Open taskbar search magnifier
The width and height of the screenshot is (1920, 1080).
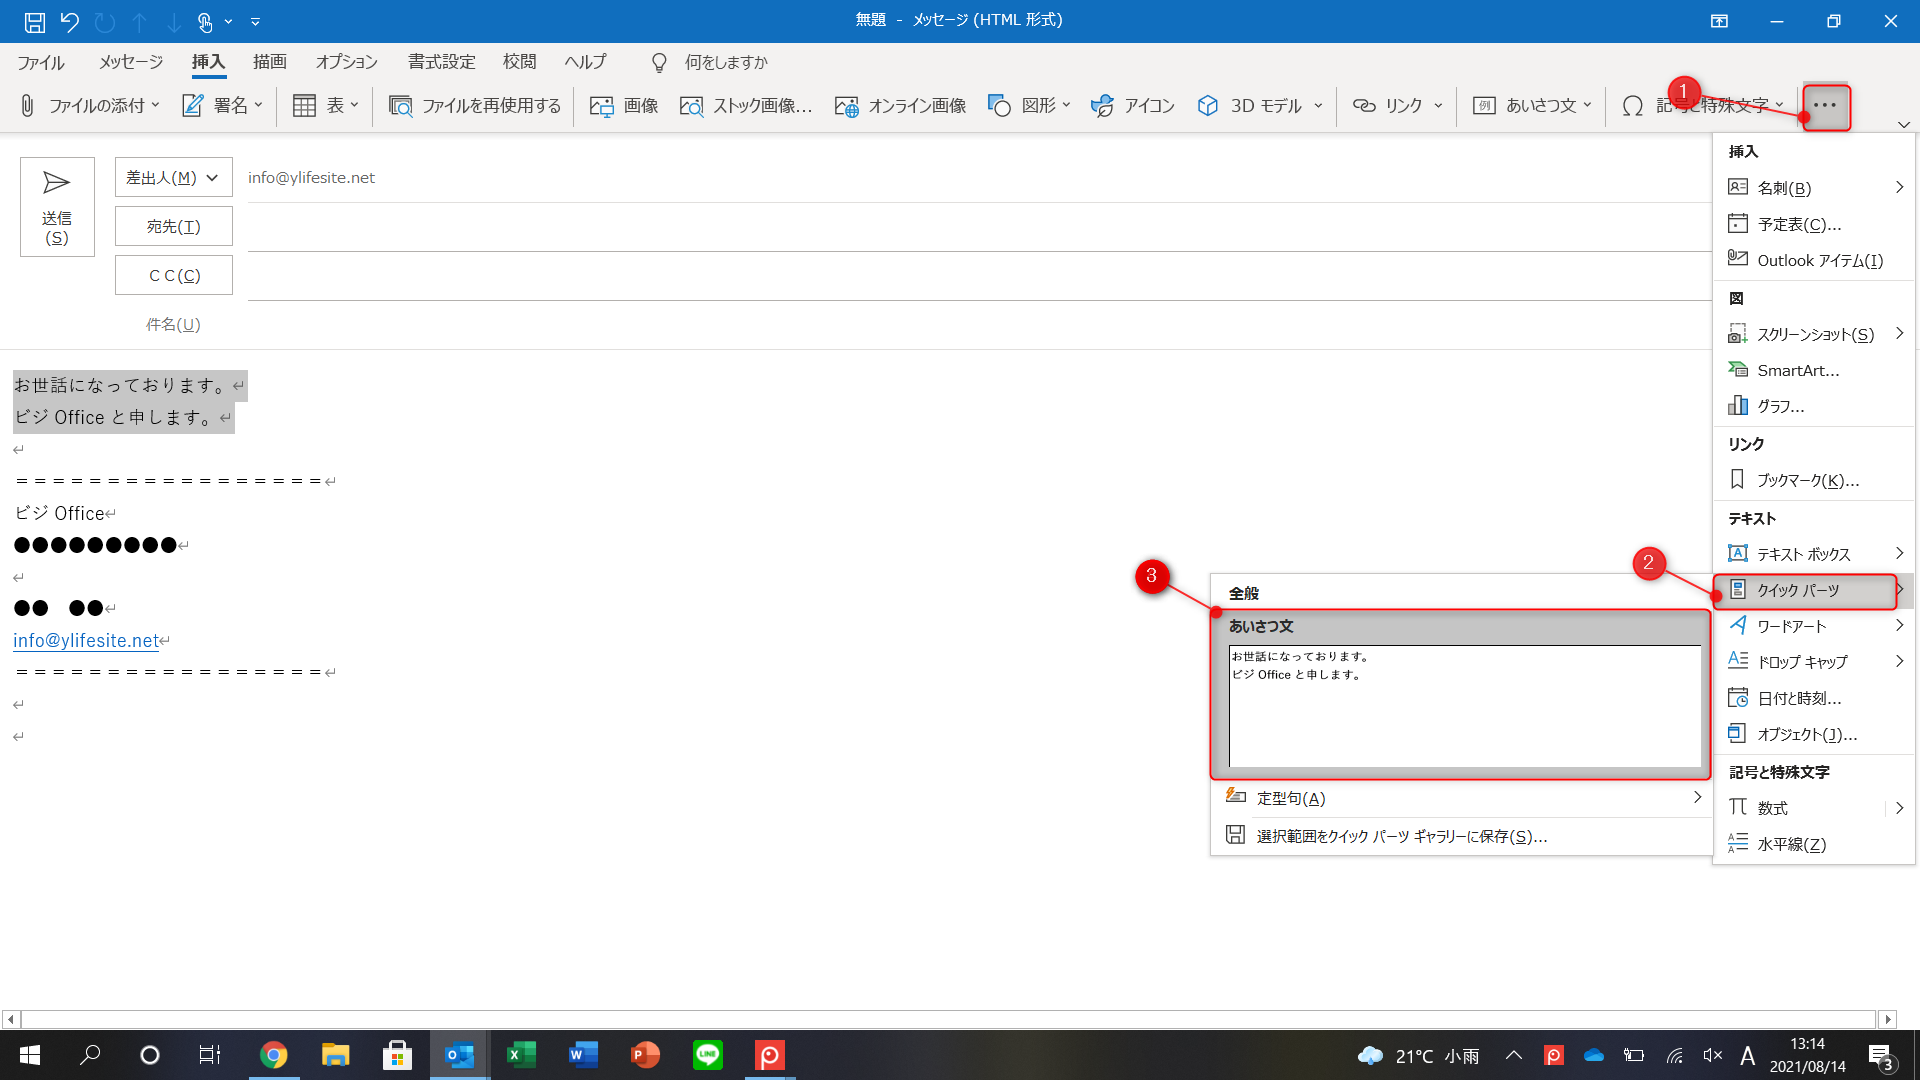click(90, 1055)
